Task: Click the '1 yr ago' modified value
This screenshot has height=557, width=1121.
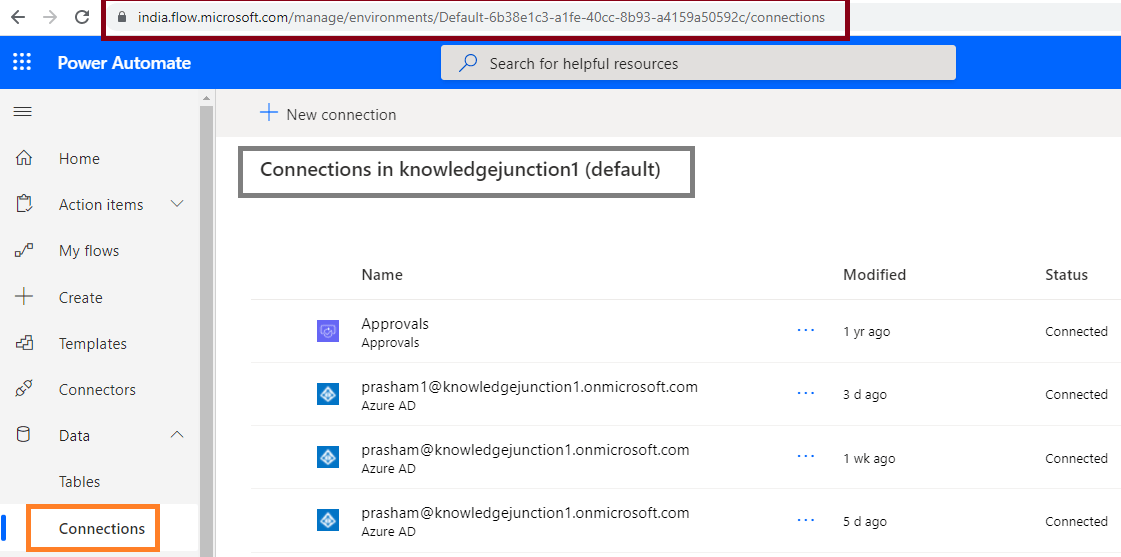Action: click(x=866, y=332)
